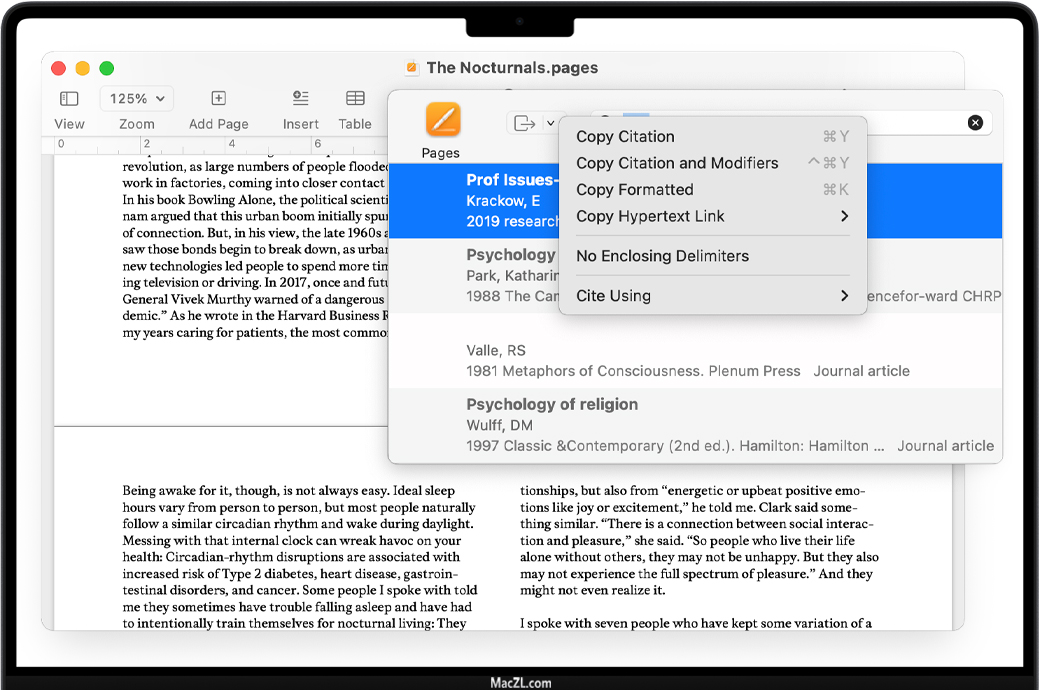The height and width of the screenshot is (690, 1040).
Task: Click the View sidebar icon
Action: 69,99
